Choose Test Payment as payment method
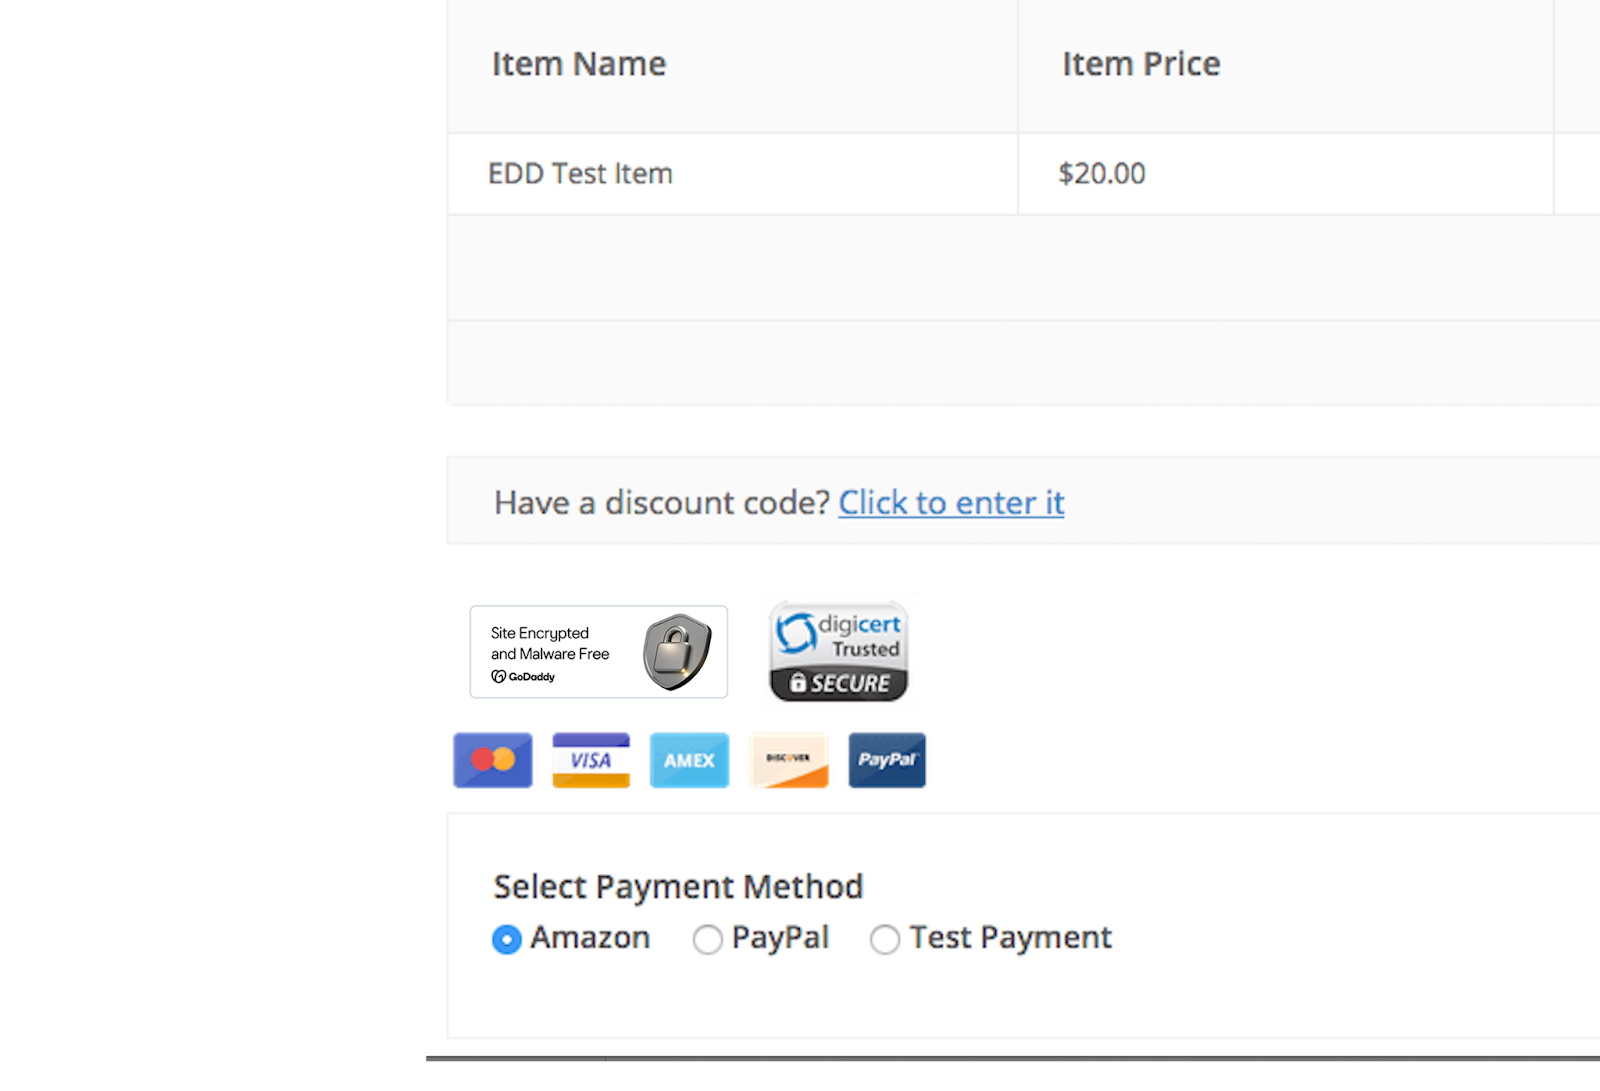This screenshot has height=1091, width=1600. click(x=885, y=939)
